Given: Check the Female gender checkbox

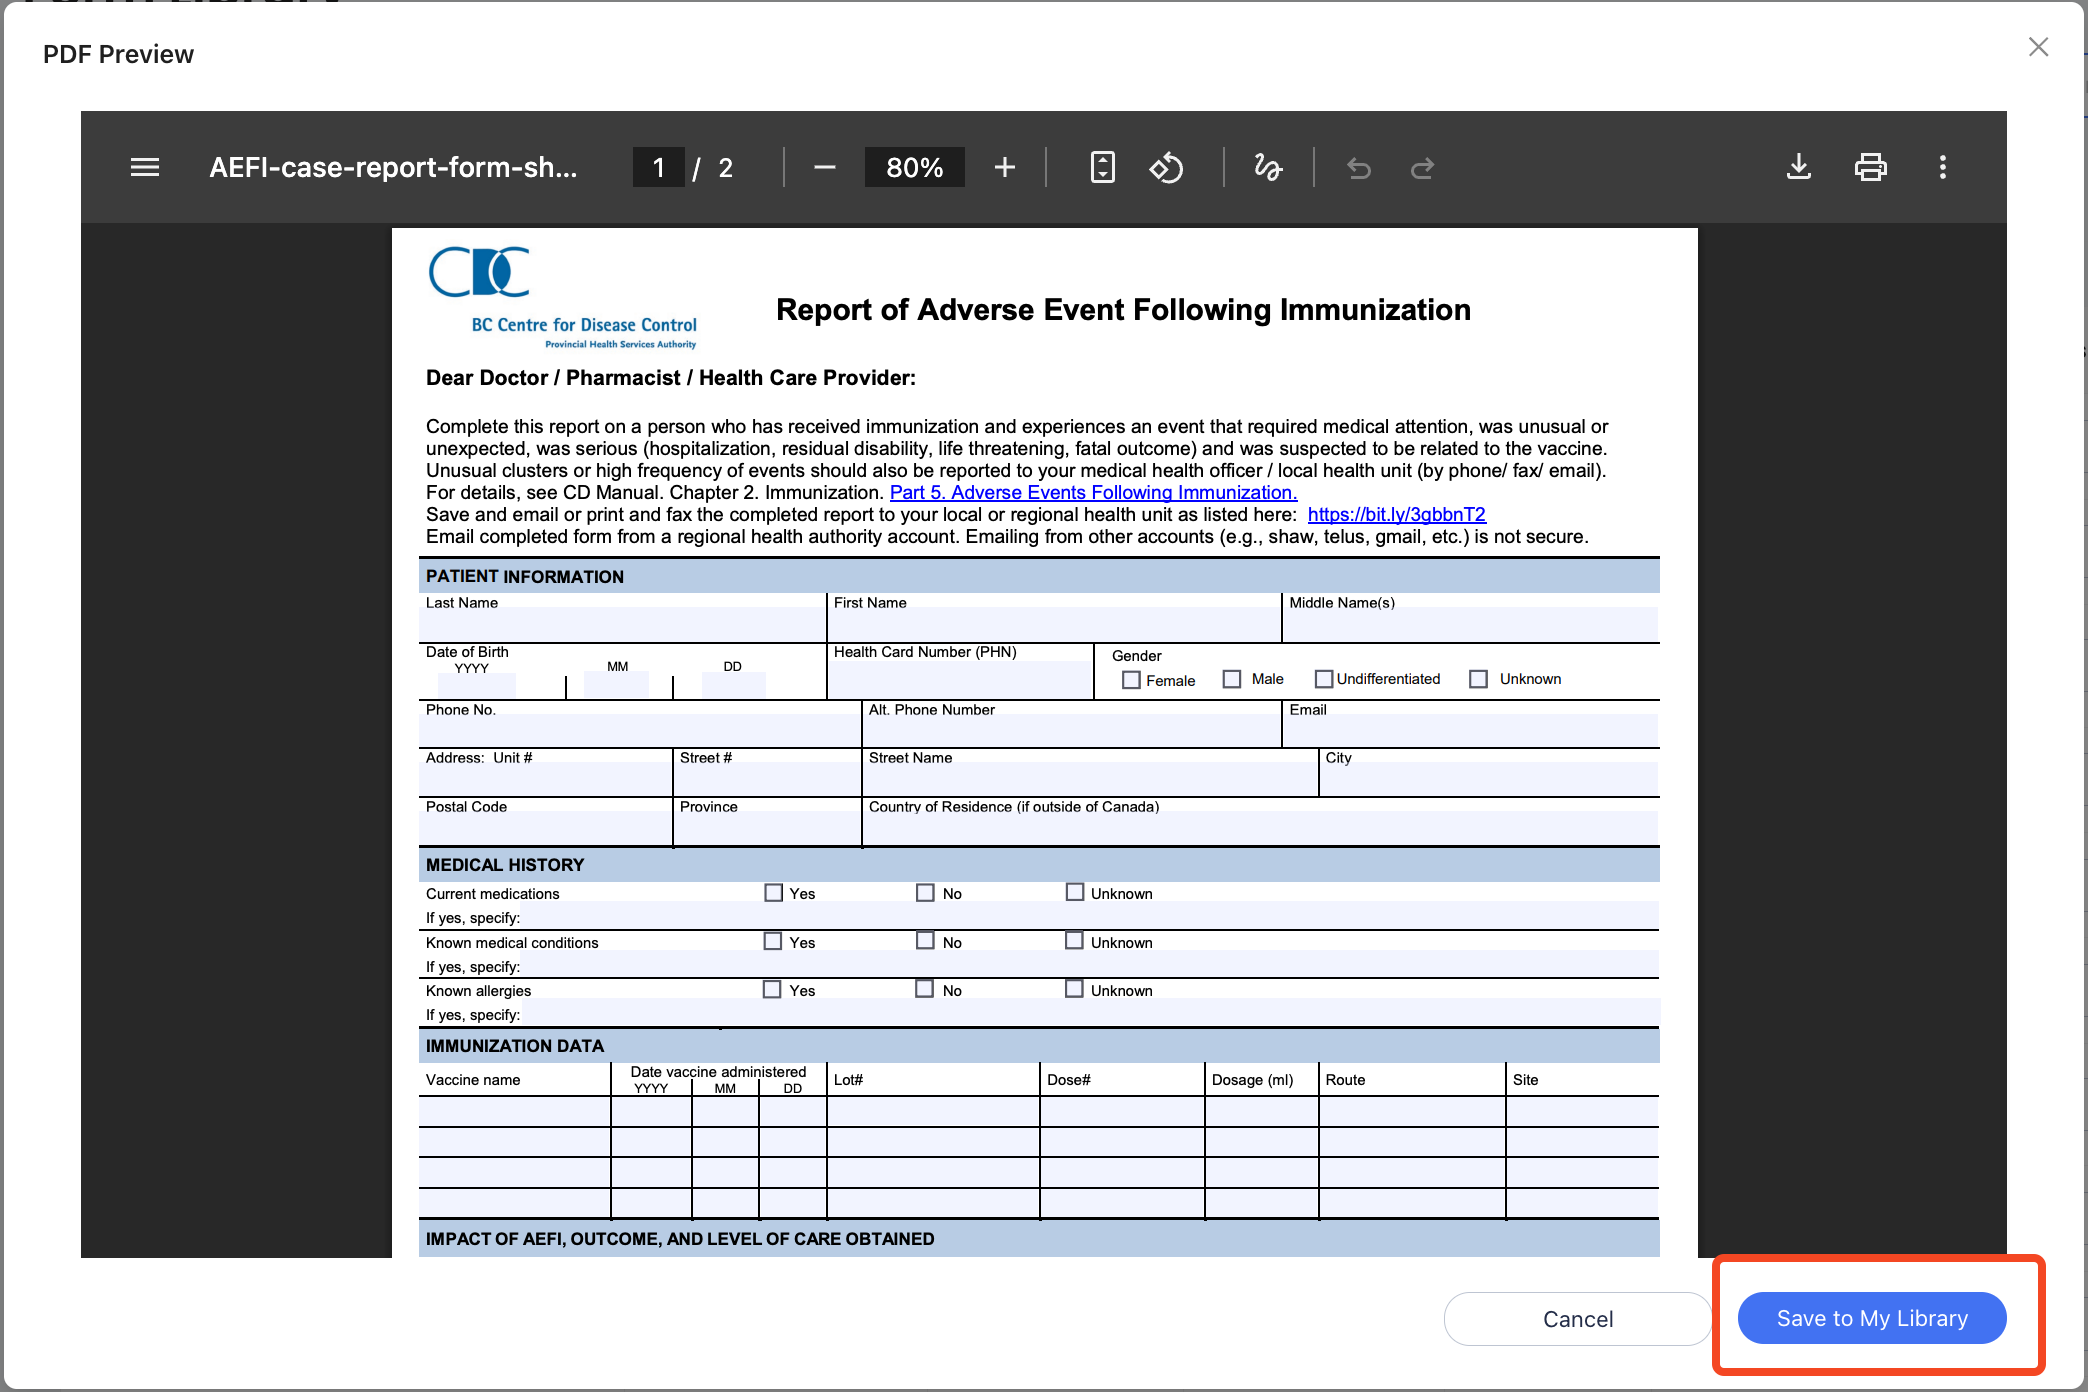Looking at the screenshot, I should [x=1131, y=680].
